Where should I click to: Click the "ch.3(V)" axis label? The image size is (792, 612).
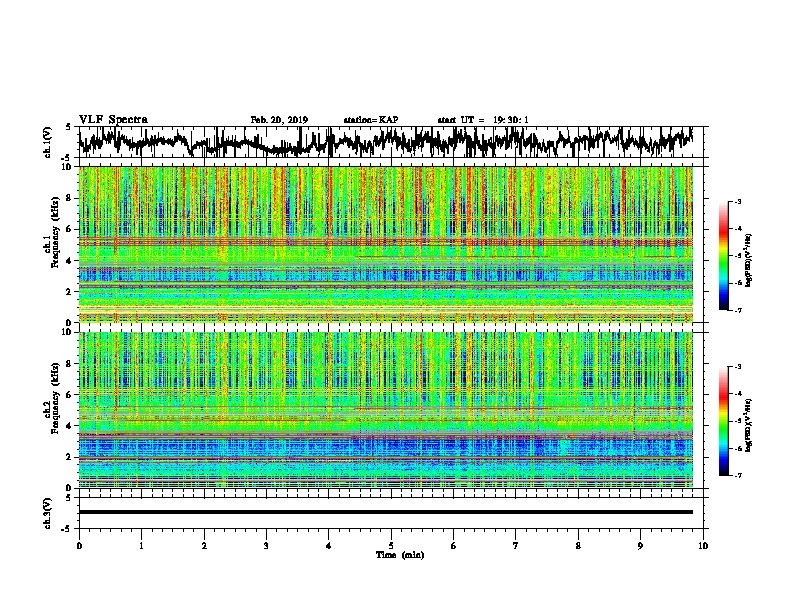(47, 513)
